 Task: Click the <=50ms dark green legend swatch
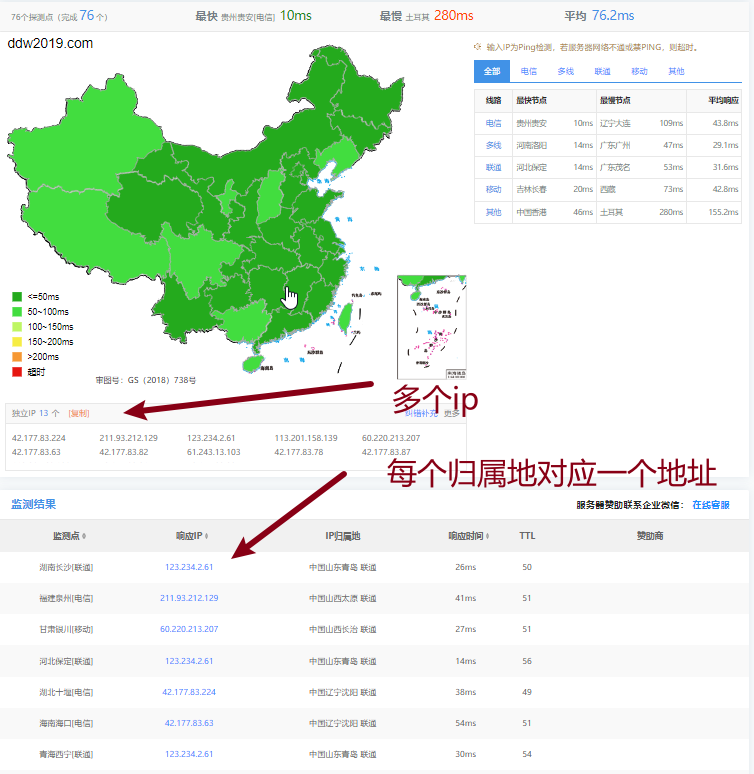pos(17,297)
